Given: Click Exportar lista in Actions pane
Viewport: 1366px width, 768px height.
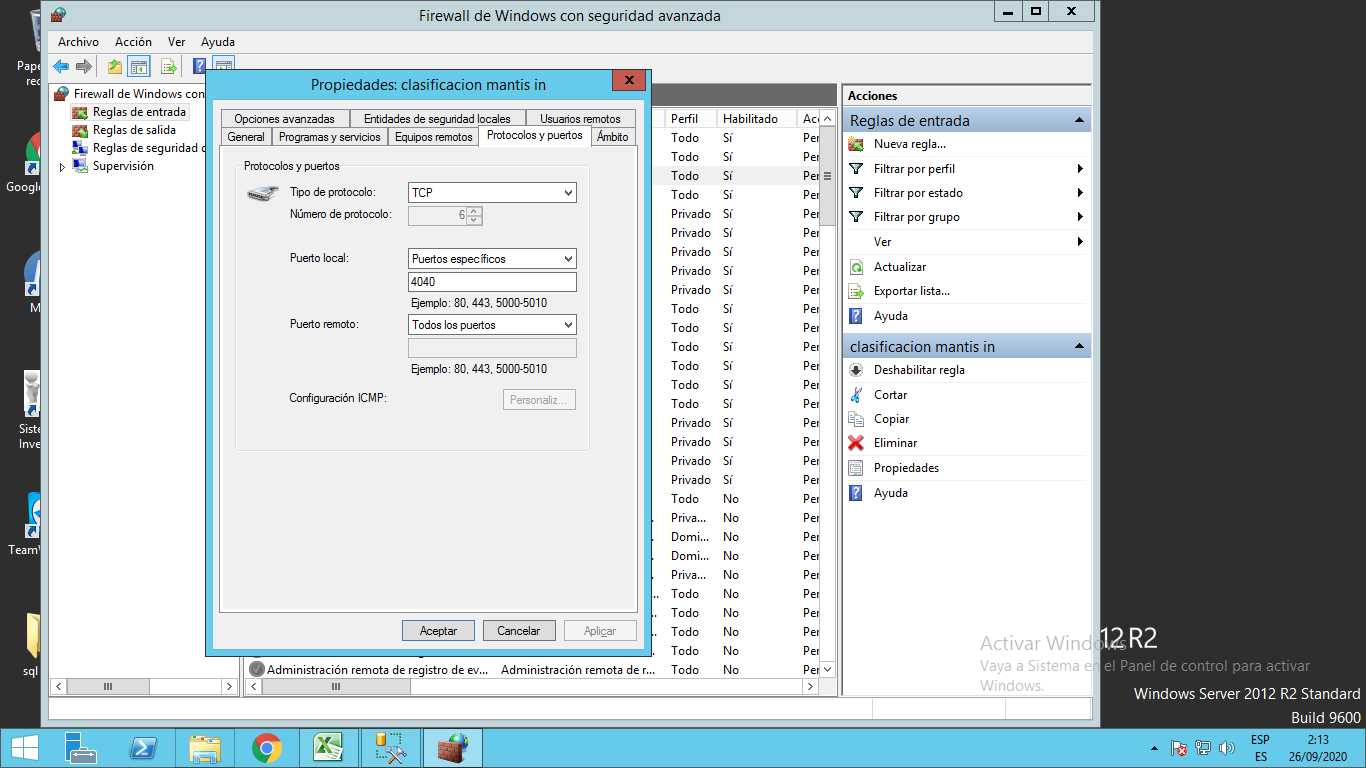Looking at the screenshot, I should tap(911, 291).
